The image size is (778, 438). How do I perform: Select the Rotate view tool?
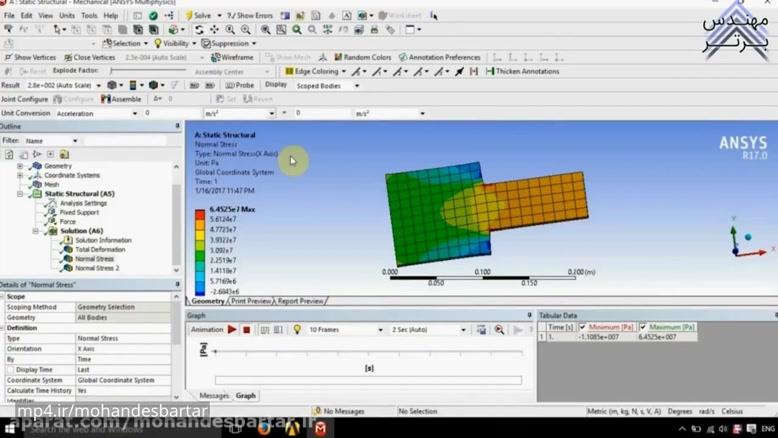[x=199, y=30]
